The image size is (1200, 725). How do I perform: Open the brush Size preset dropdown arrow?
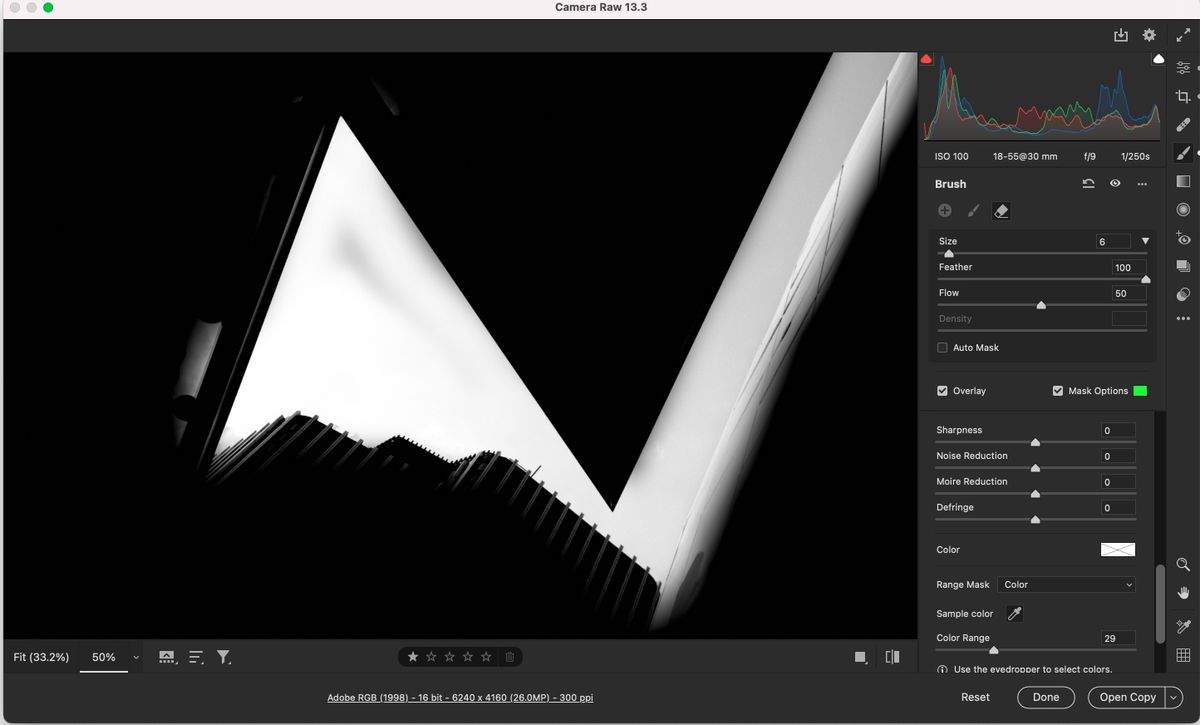[1146, 241]
